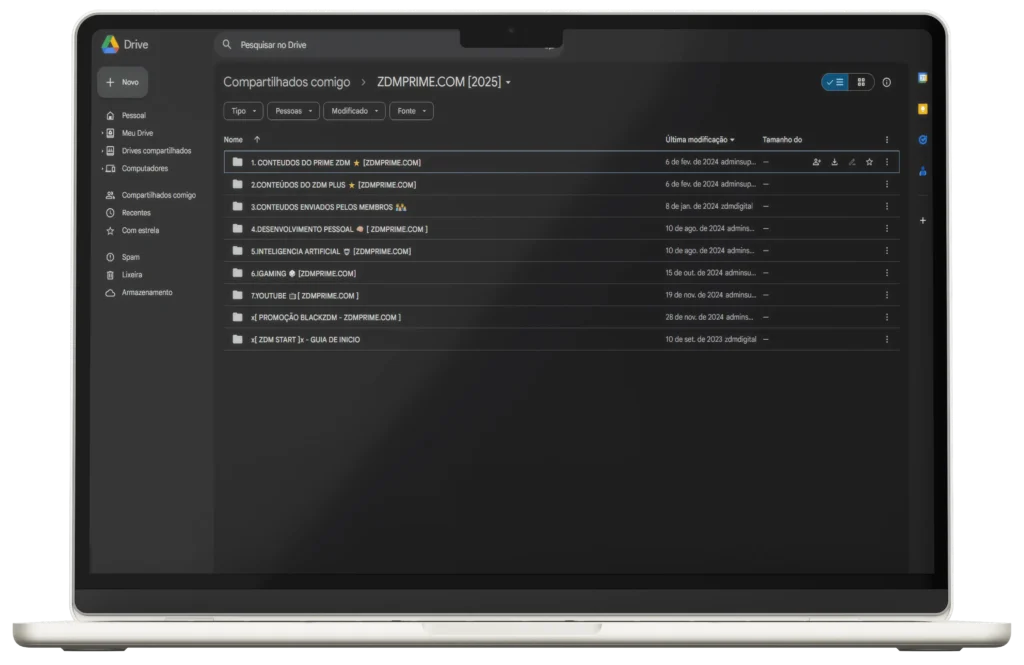Open the Fonte filter dropdown
The width and height of the screenshot is (1024, 665).
click(x=411, y=111)
